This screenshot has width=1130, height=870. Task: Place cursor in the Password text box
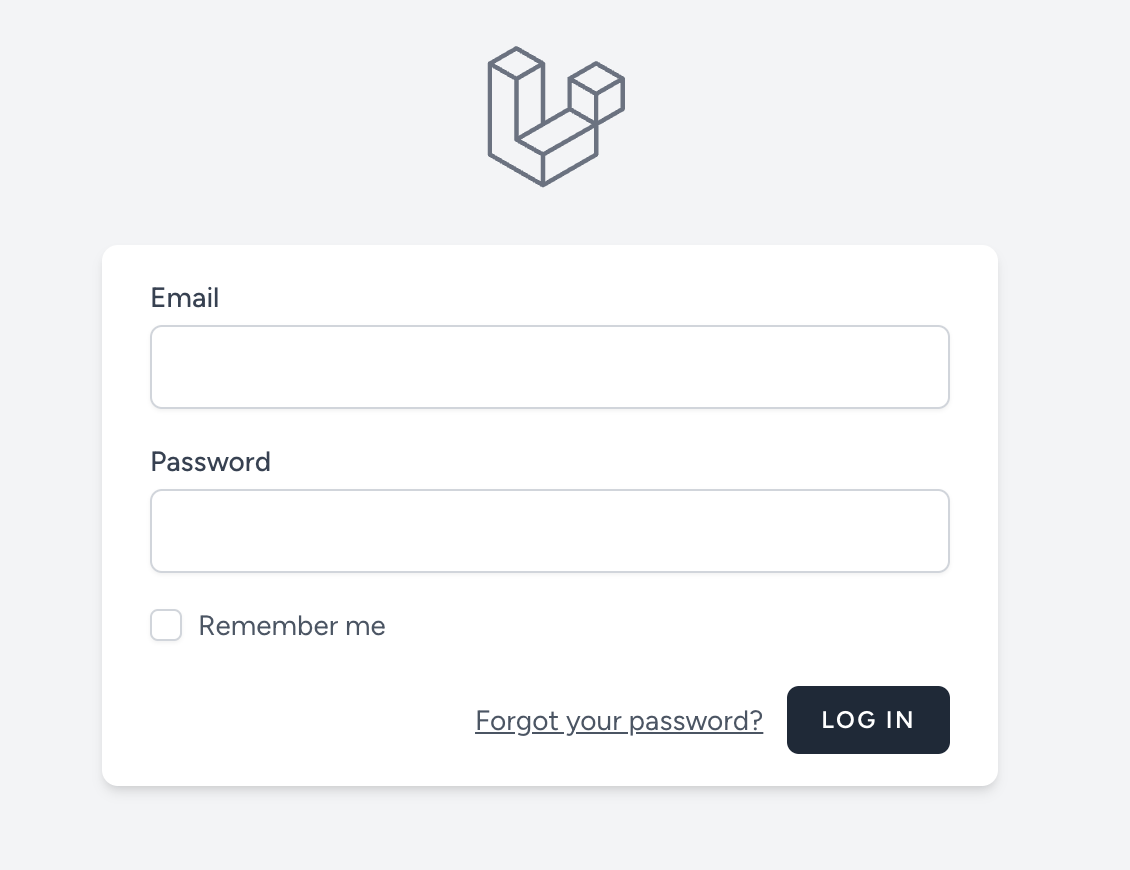[549, 531]
